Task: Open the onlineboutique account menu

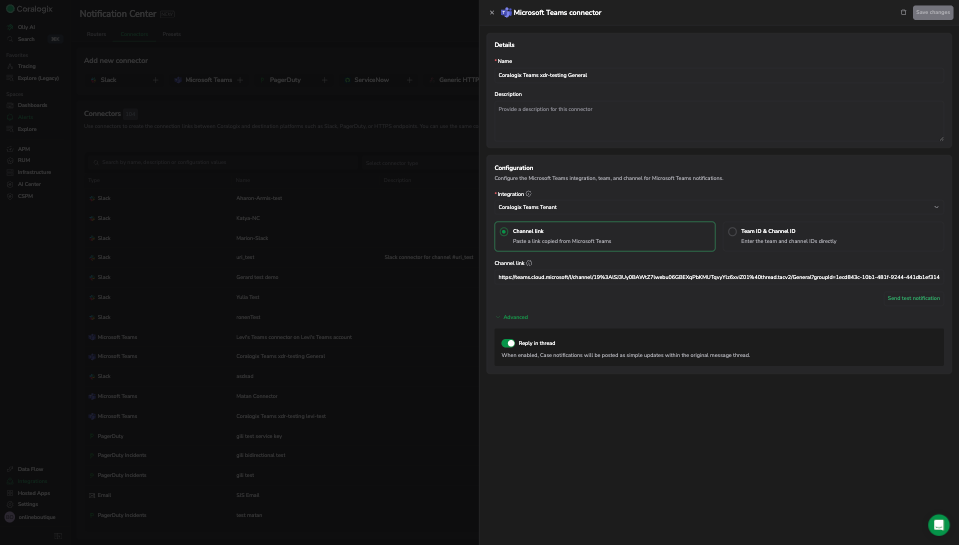Action: pyautogui.click(x=31, y=517)
